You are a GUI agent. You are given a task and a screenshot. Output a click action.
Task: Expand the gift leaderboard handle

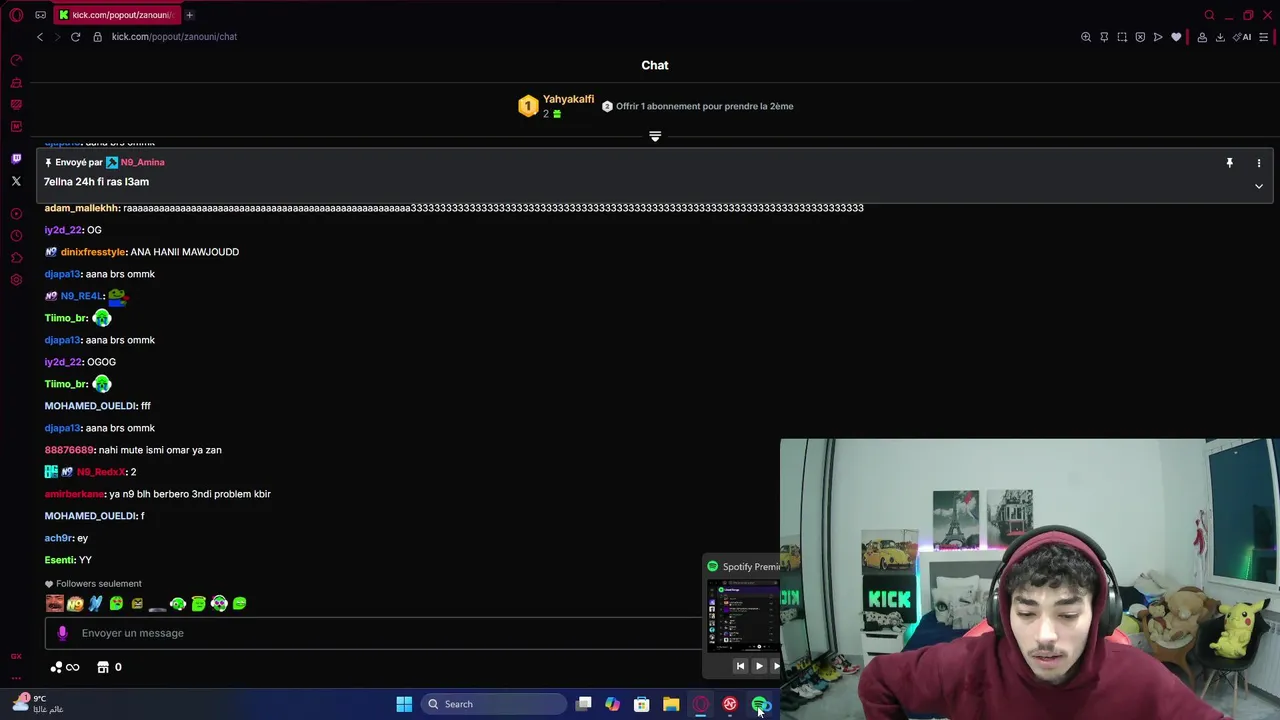[x=655, y=136]
